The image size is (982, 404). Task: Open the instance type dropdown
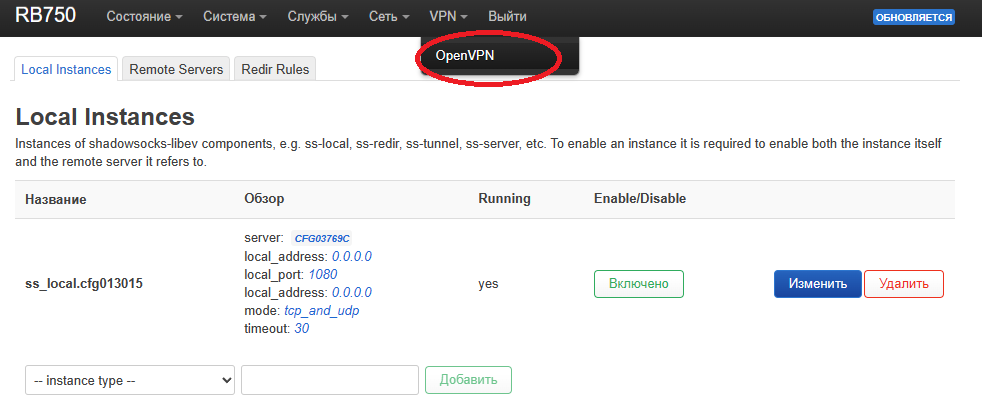click(x=130, y=380)
